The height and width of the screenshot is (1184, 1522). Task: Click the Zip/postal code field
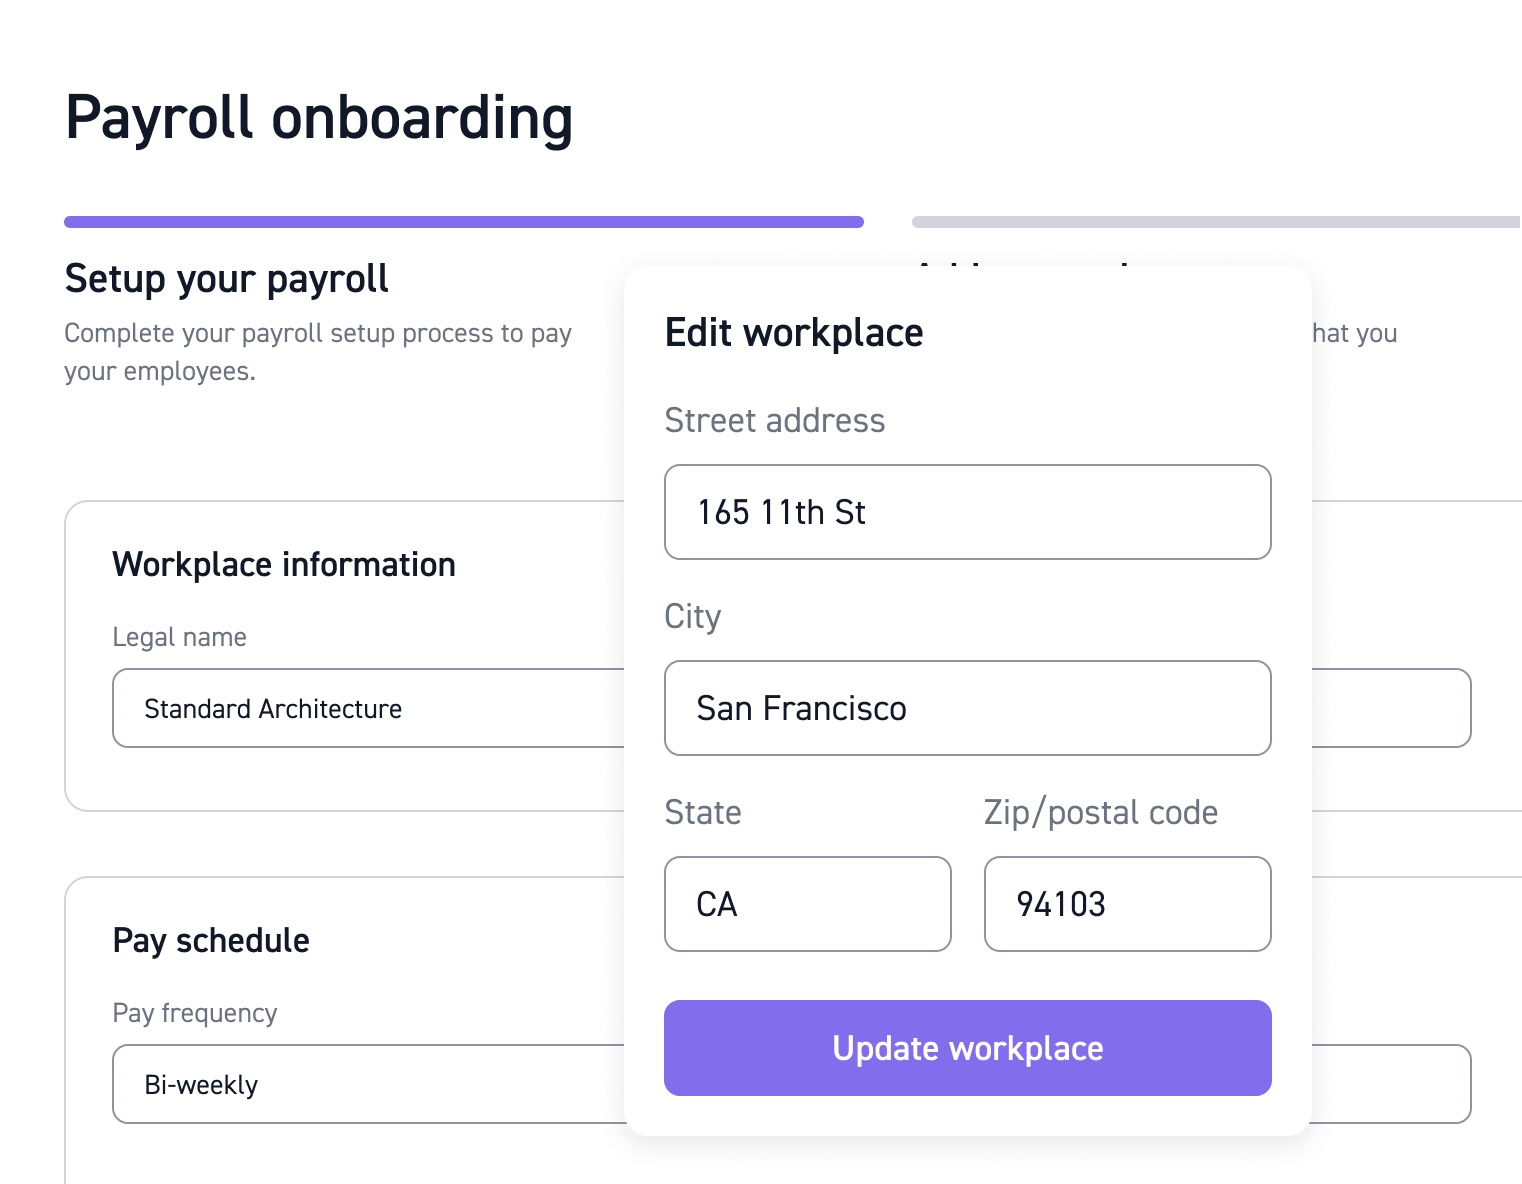coord(1127,904)
